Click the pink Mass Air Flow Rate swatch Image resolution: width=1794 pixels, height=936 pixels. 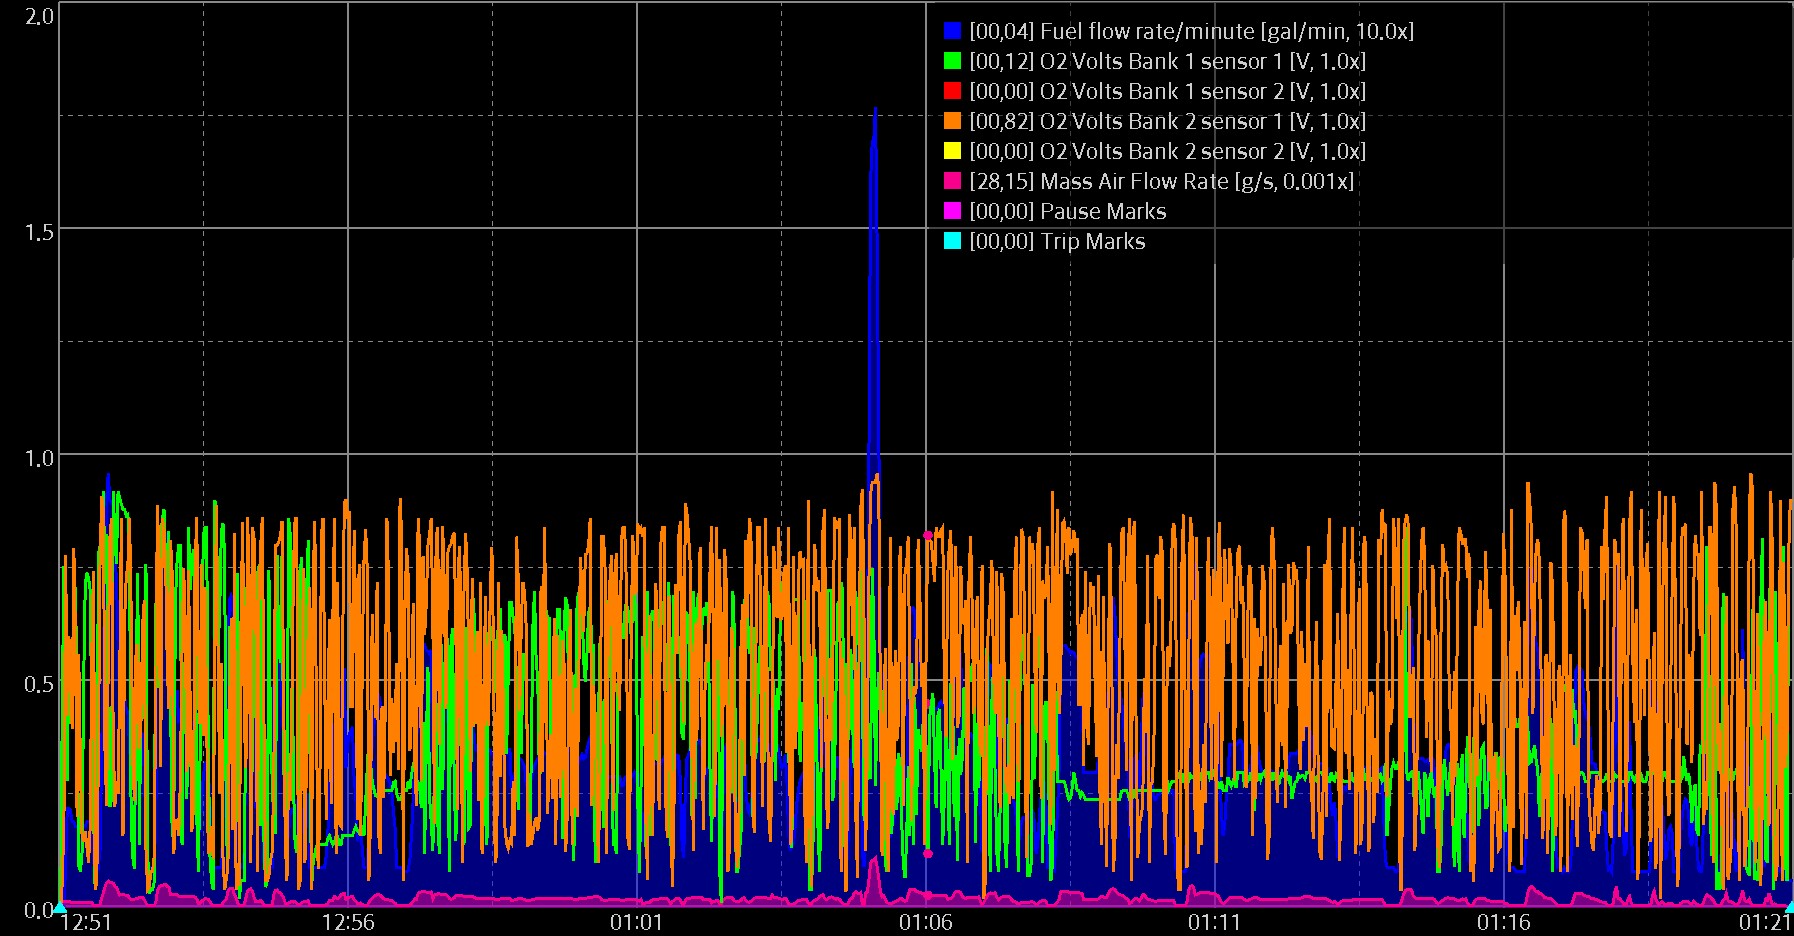pos(952,181)
